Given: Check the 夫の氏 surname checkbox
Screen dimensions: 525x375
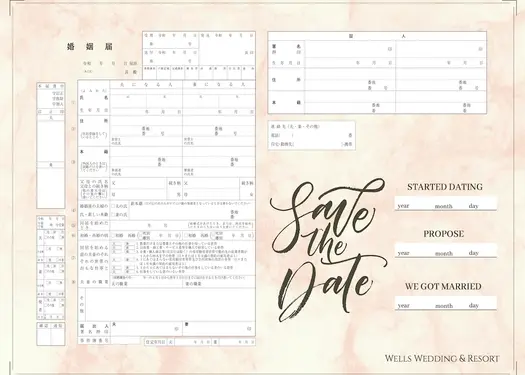Looking at the screenshot, I should (x=114, y=206).
